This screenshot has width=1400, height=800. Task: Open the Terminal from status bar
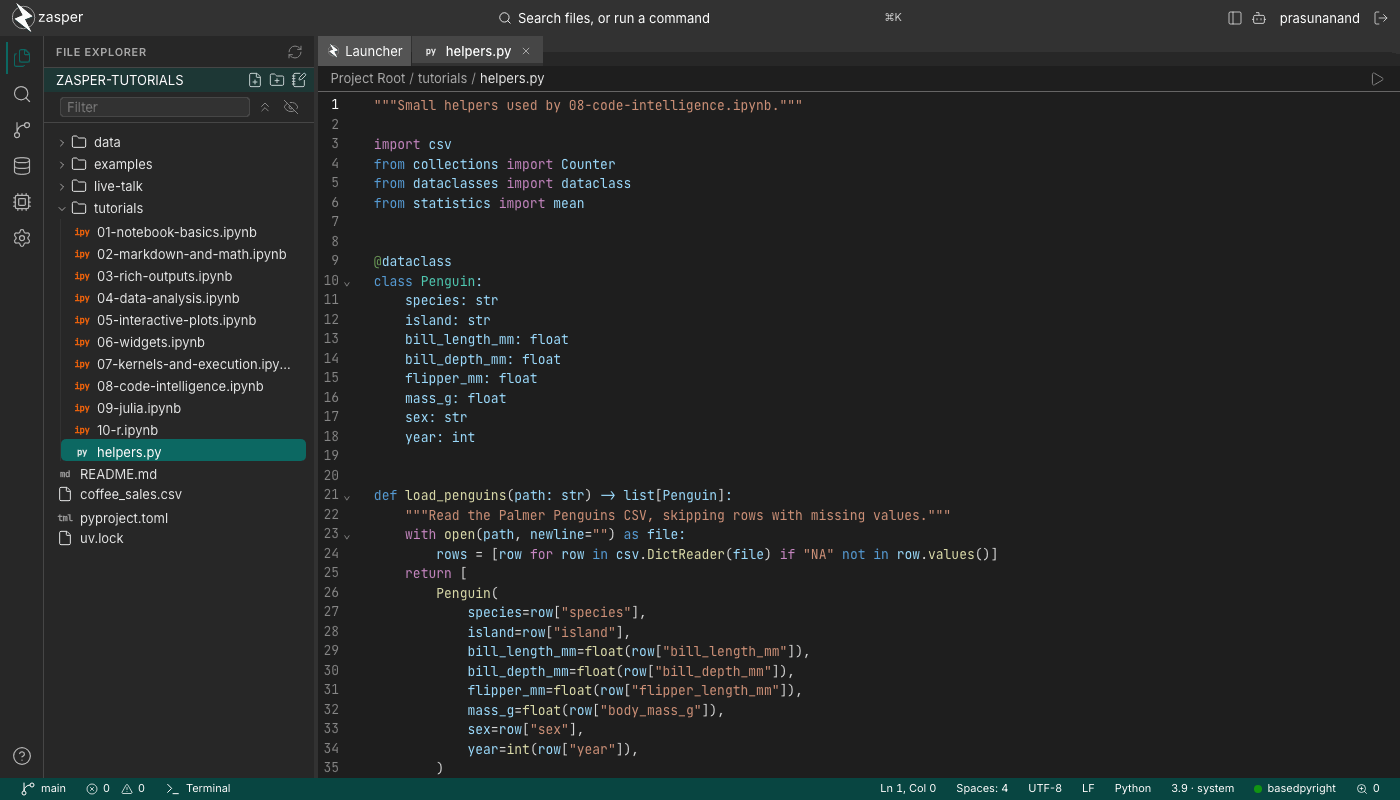[x=198, y=788]
